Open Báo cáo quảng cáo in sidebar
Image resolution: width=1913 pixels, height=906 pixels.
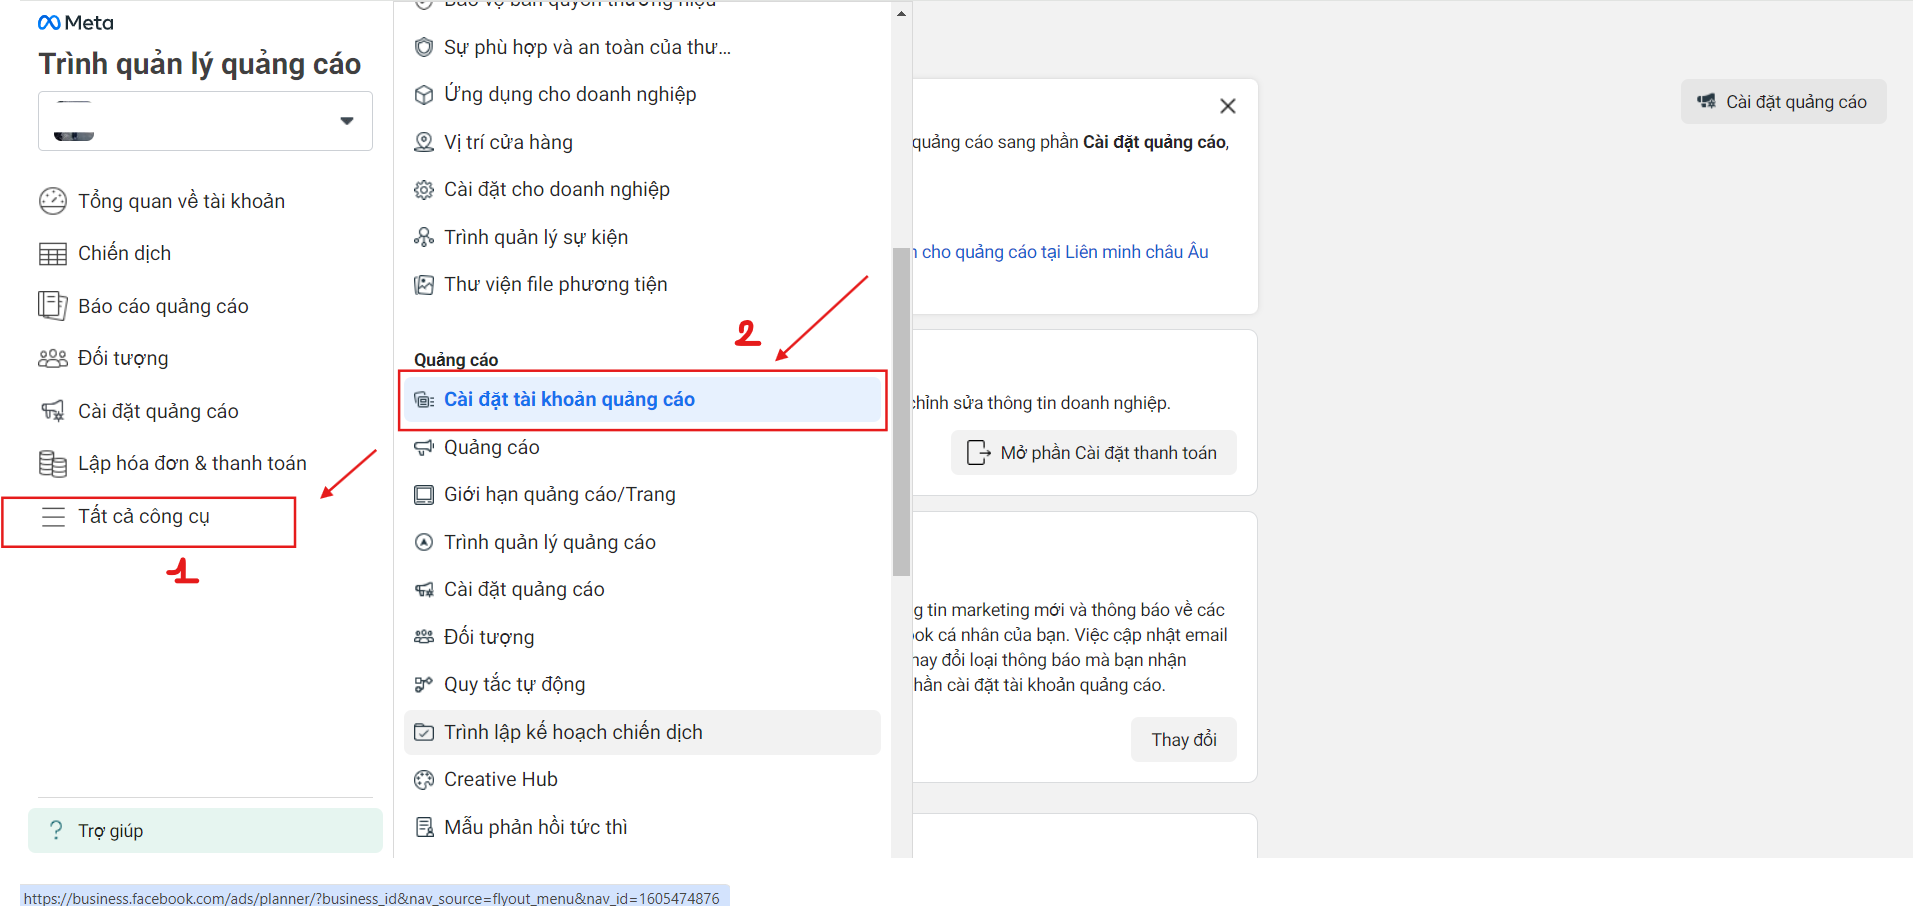(164, 306)
